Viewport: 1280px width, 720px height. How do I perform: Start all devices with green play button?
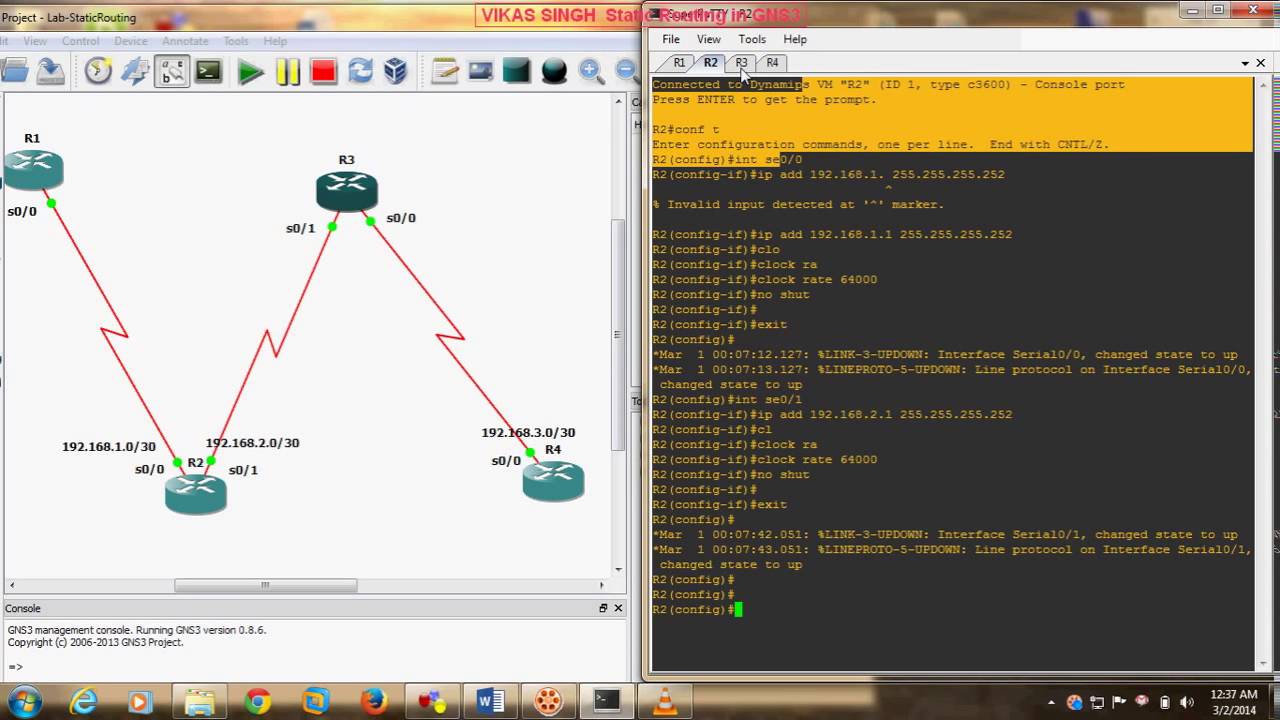pos(251,72)
